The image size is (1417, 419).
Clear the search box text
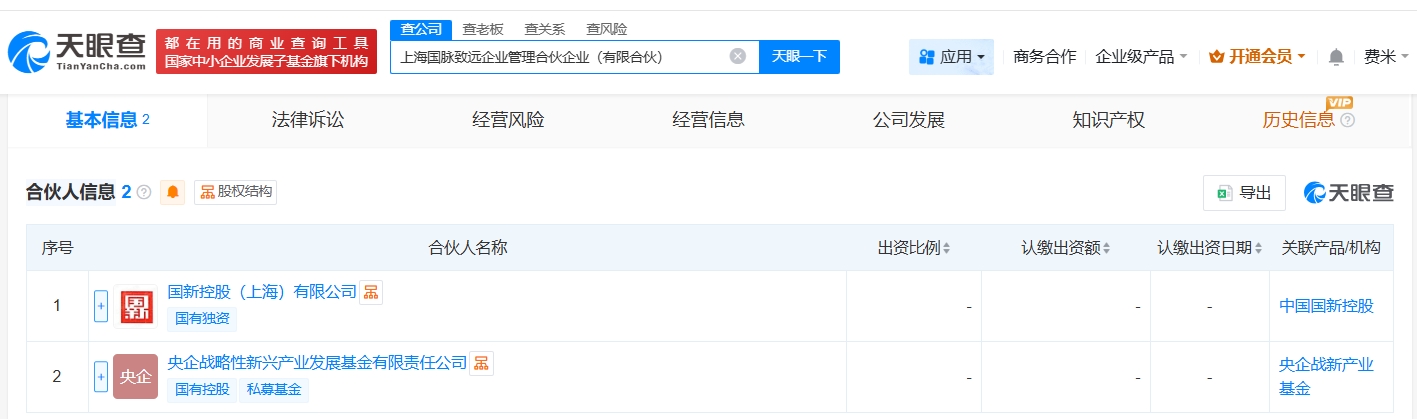pos(738,56)
